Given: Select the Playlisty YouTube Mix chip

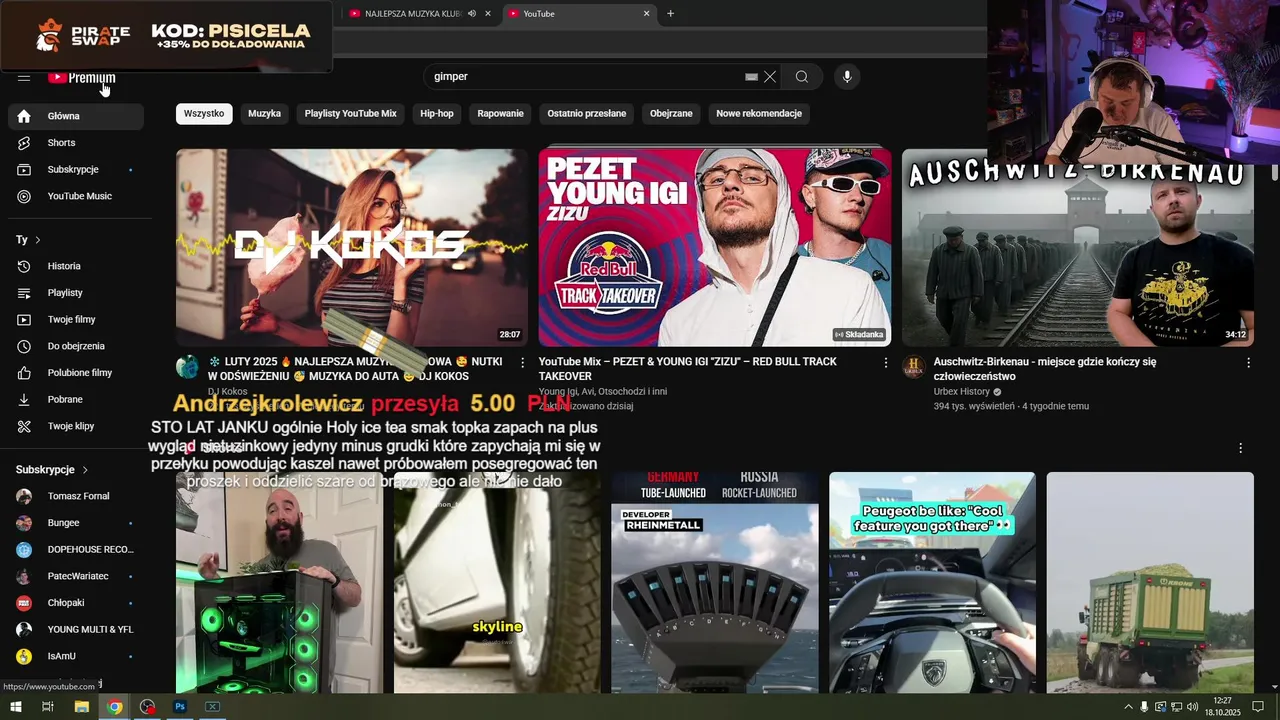Looking at the screenshot, I should click(351, 114).
